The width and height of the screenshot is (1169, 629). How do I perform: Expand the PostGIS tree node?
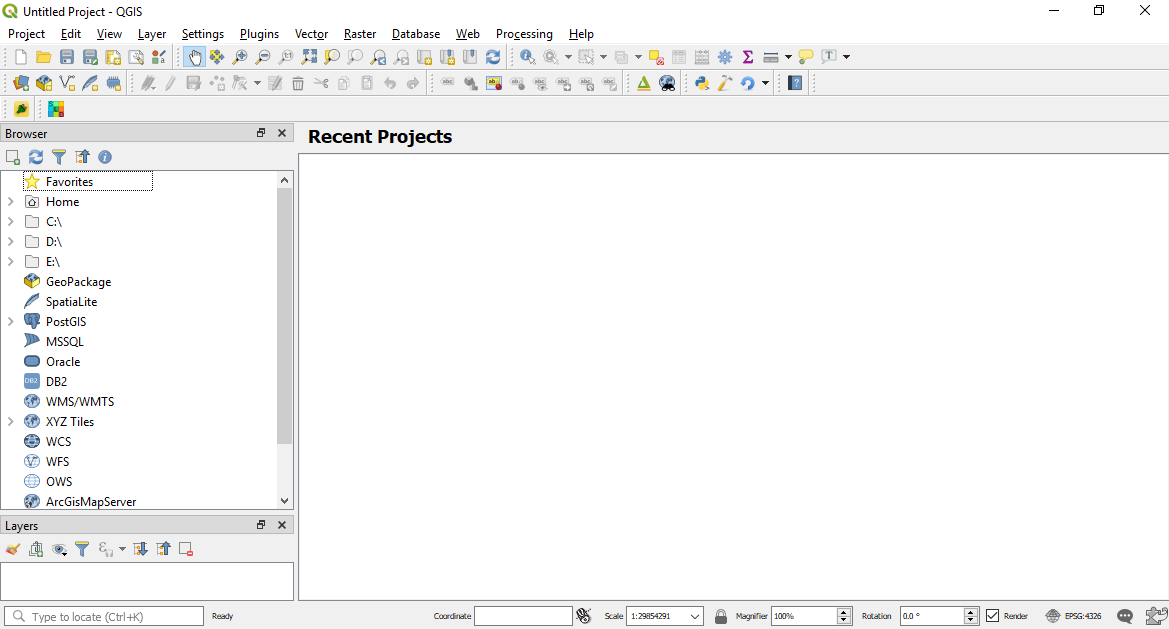tap(11, 322)
